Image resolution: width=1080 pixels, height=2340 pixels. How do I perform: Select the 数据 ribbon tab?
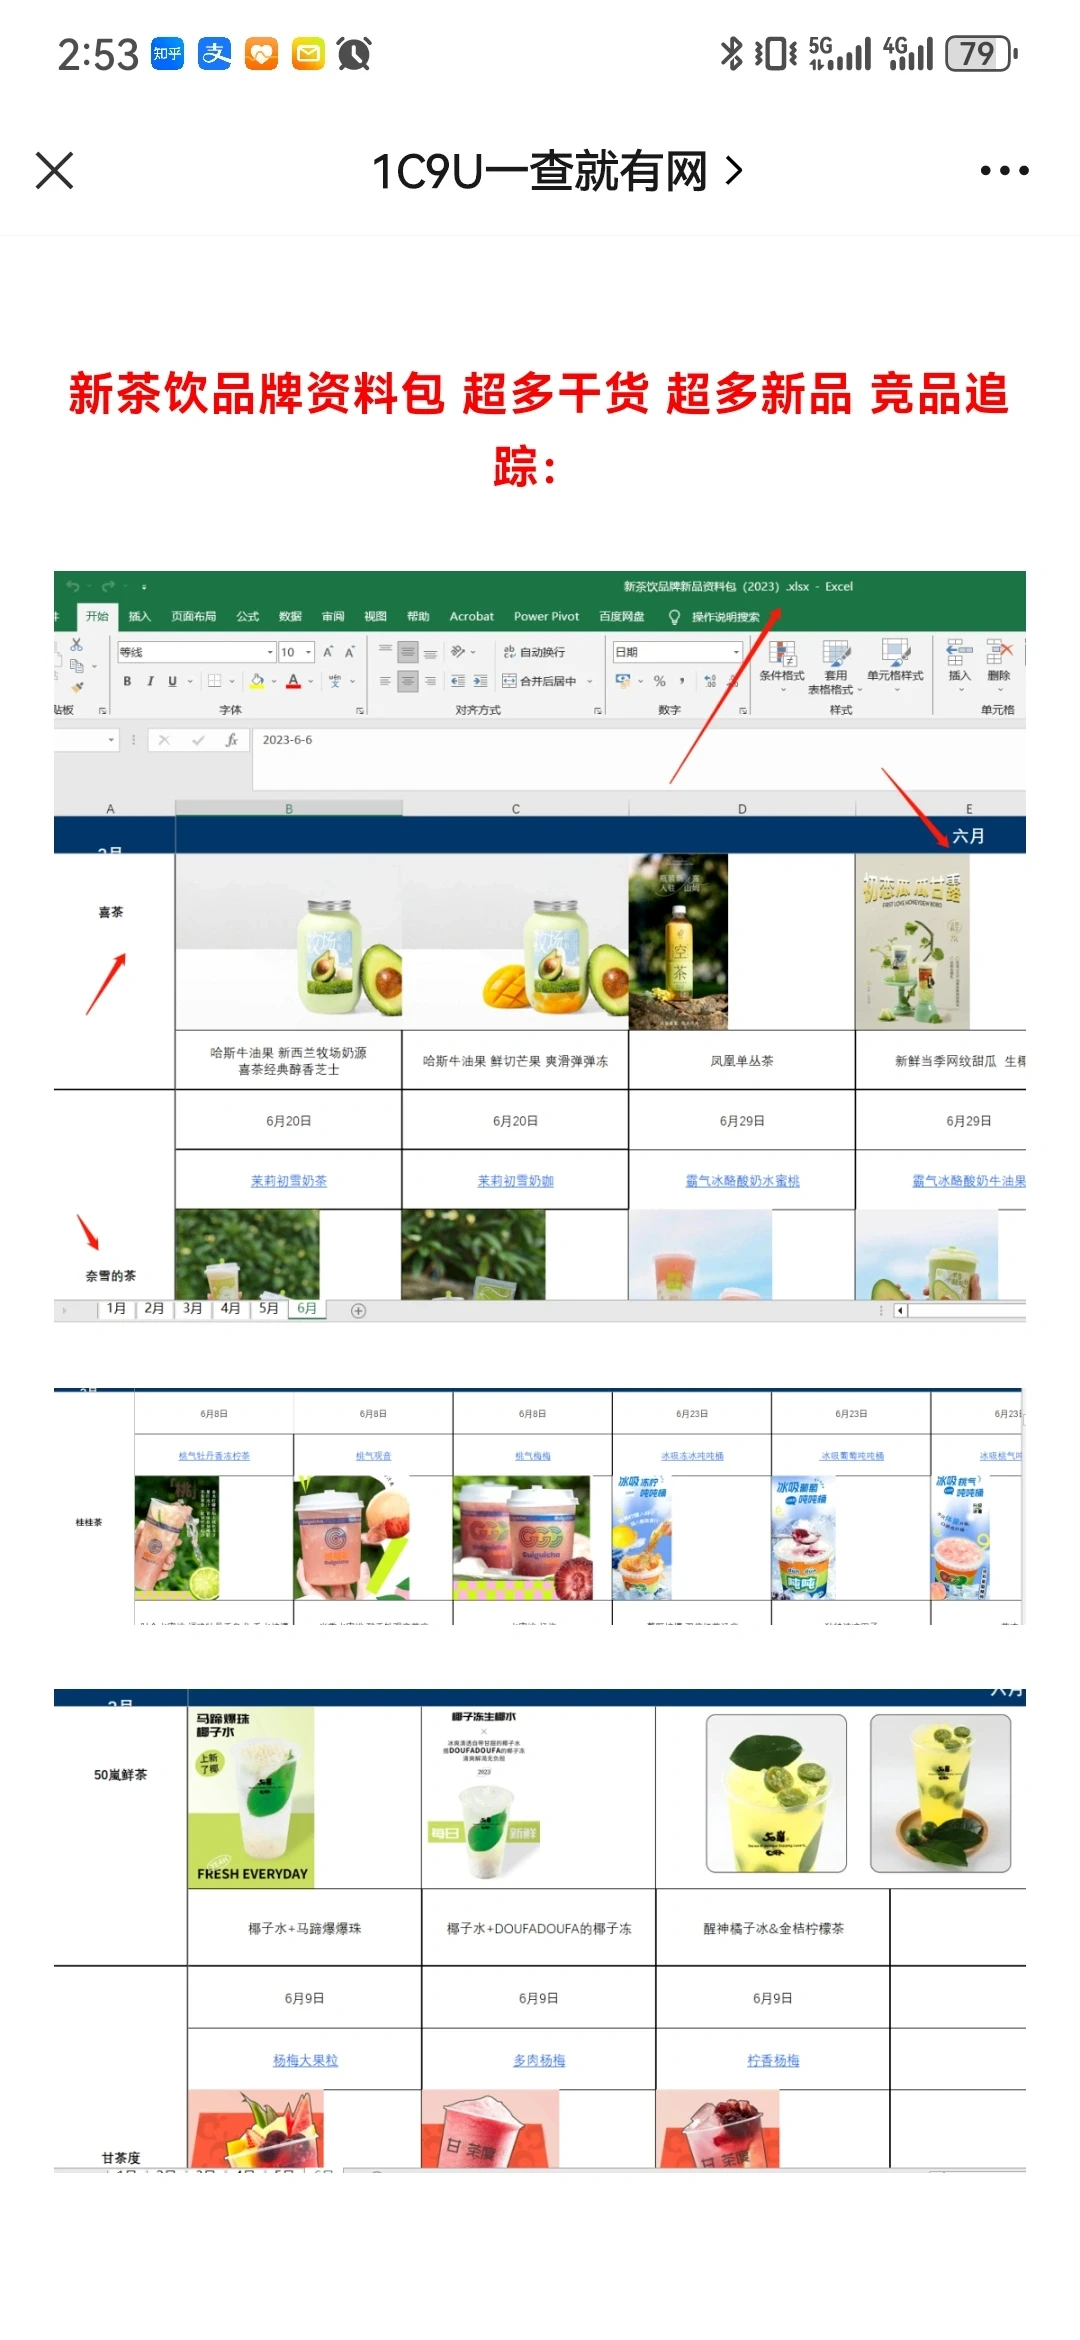[290, 616]
